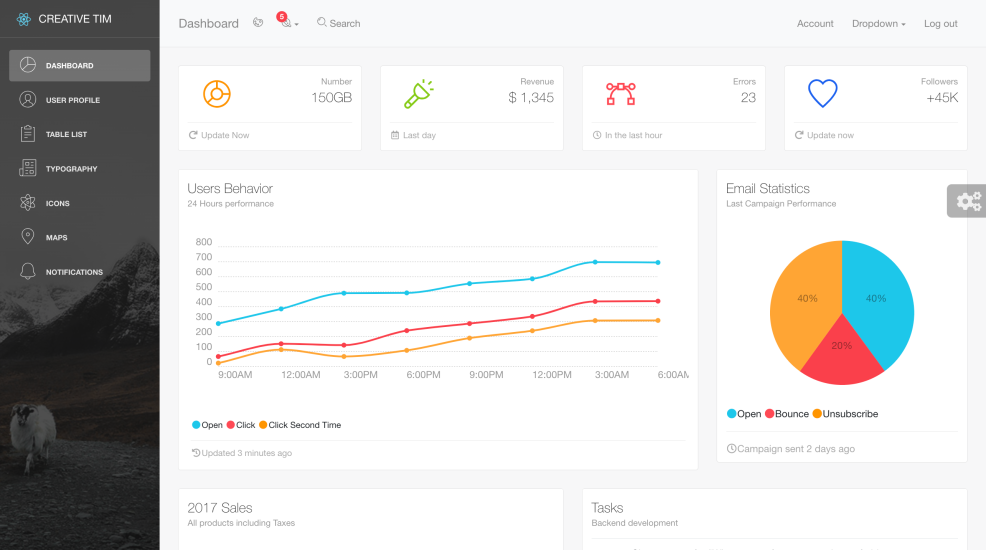986x550 pixels.
Task: Click the Log out link
Action: coord(940,24)
